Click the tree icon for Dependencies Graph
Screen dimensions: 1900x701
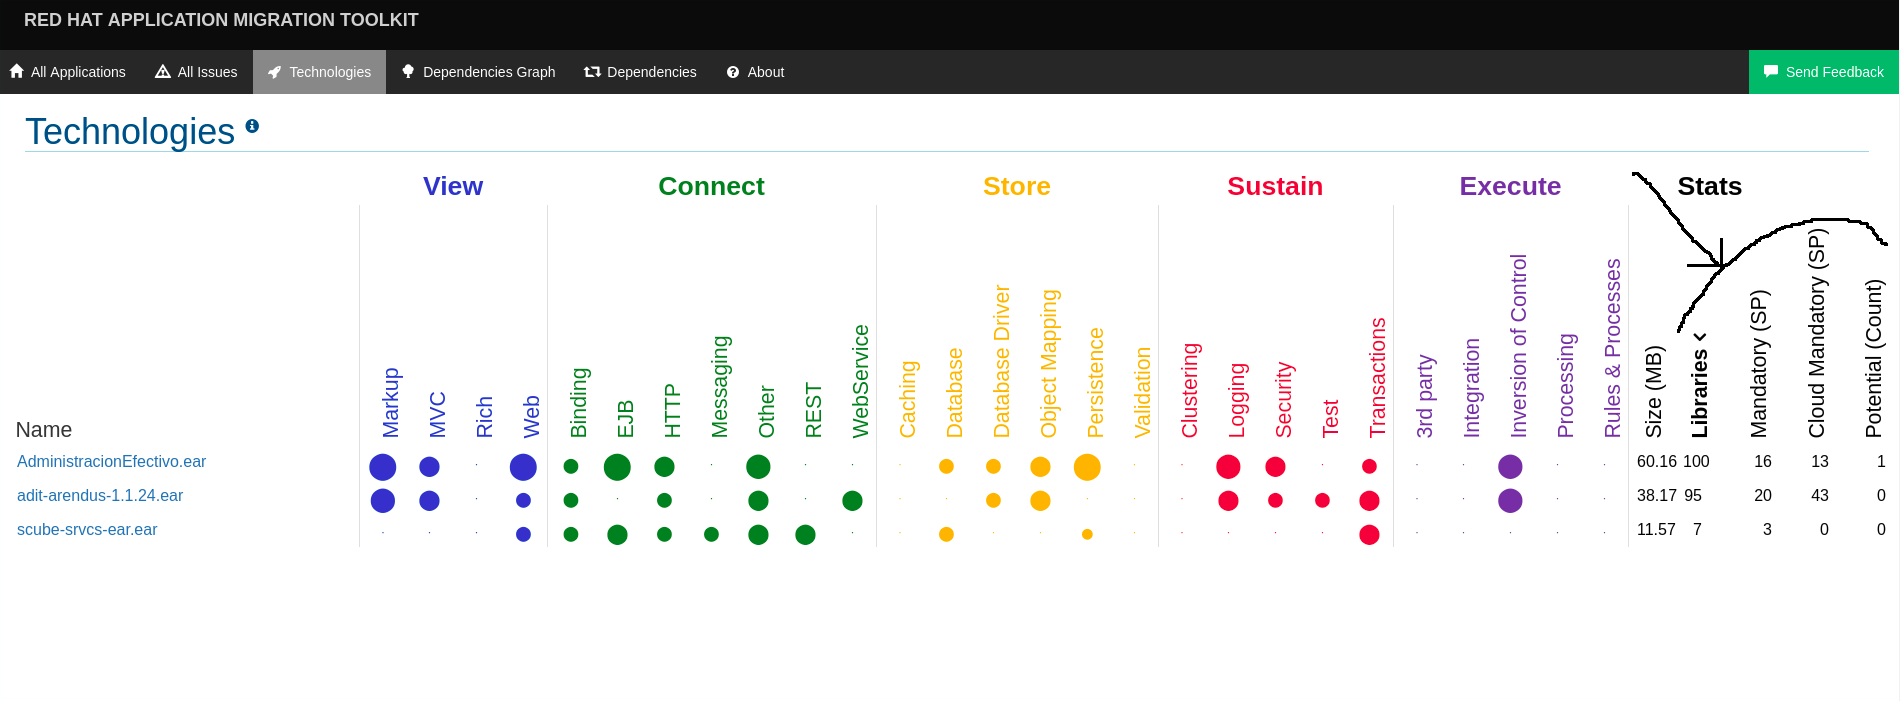click(408, 71)
